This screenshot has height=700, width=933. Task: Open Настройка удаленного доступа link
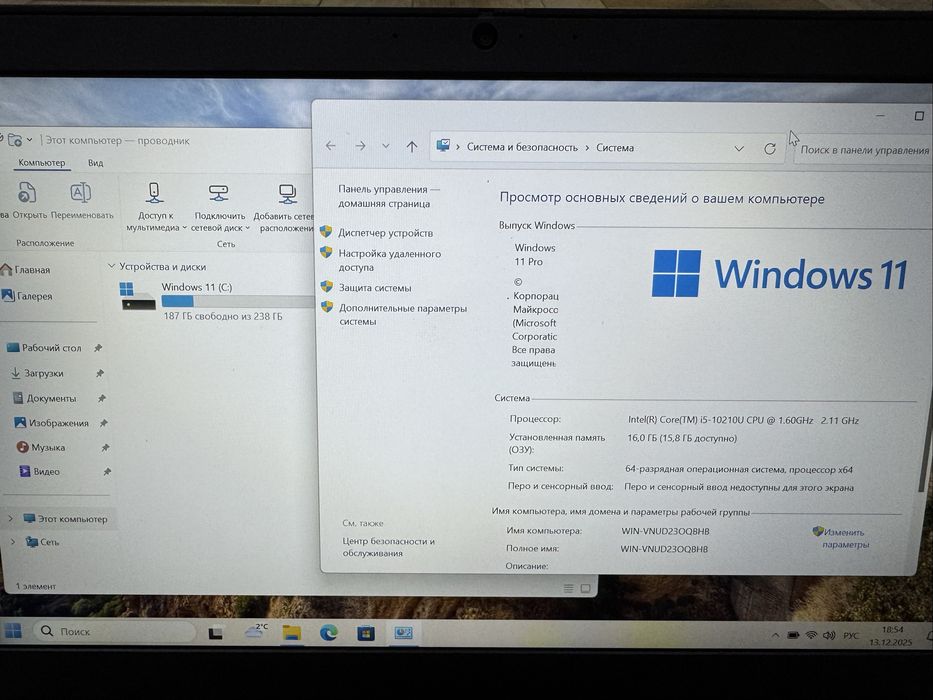click(x=390, y=260)
